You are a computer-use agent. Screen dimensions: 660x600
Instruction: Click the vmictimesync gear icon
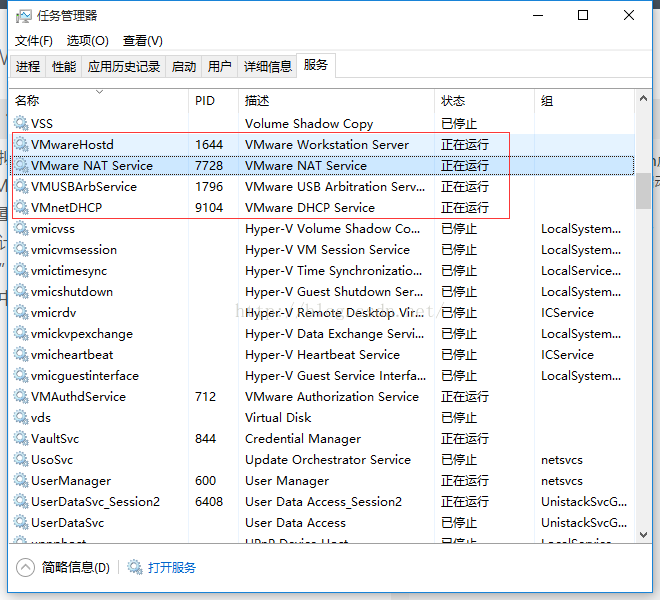(x=21, y=270)
